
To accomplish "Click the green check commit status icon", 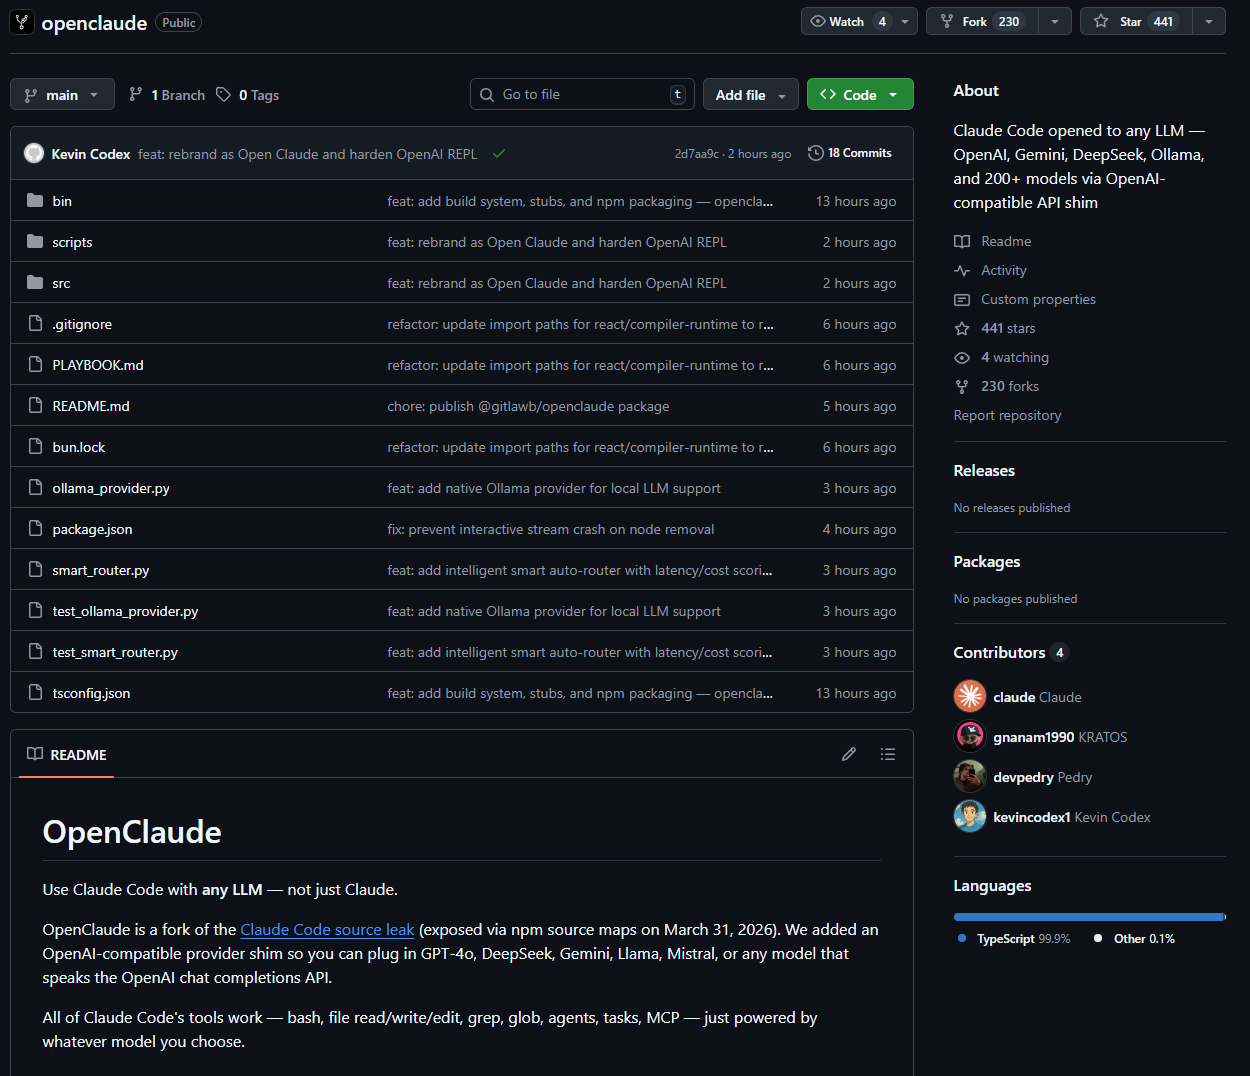I will (499, 153).
